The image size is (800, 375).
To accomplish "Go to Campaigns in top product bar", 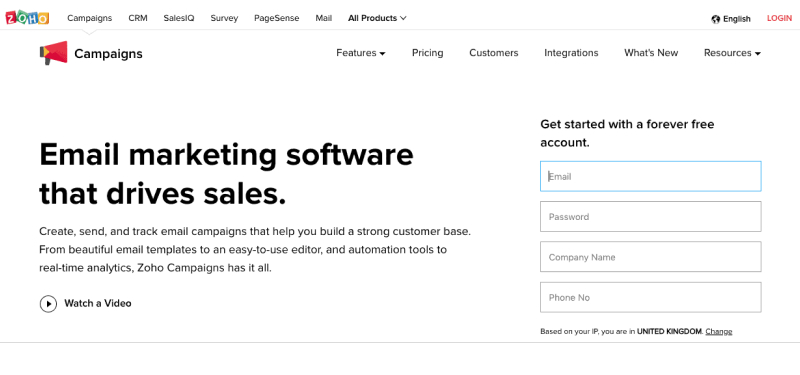I will click(89, 18).
